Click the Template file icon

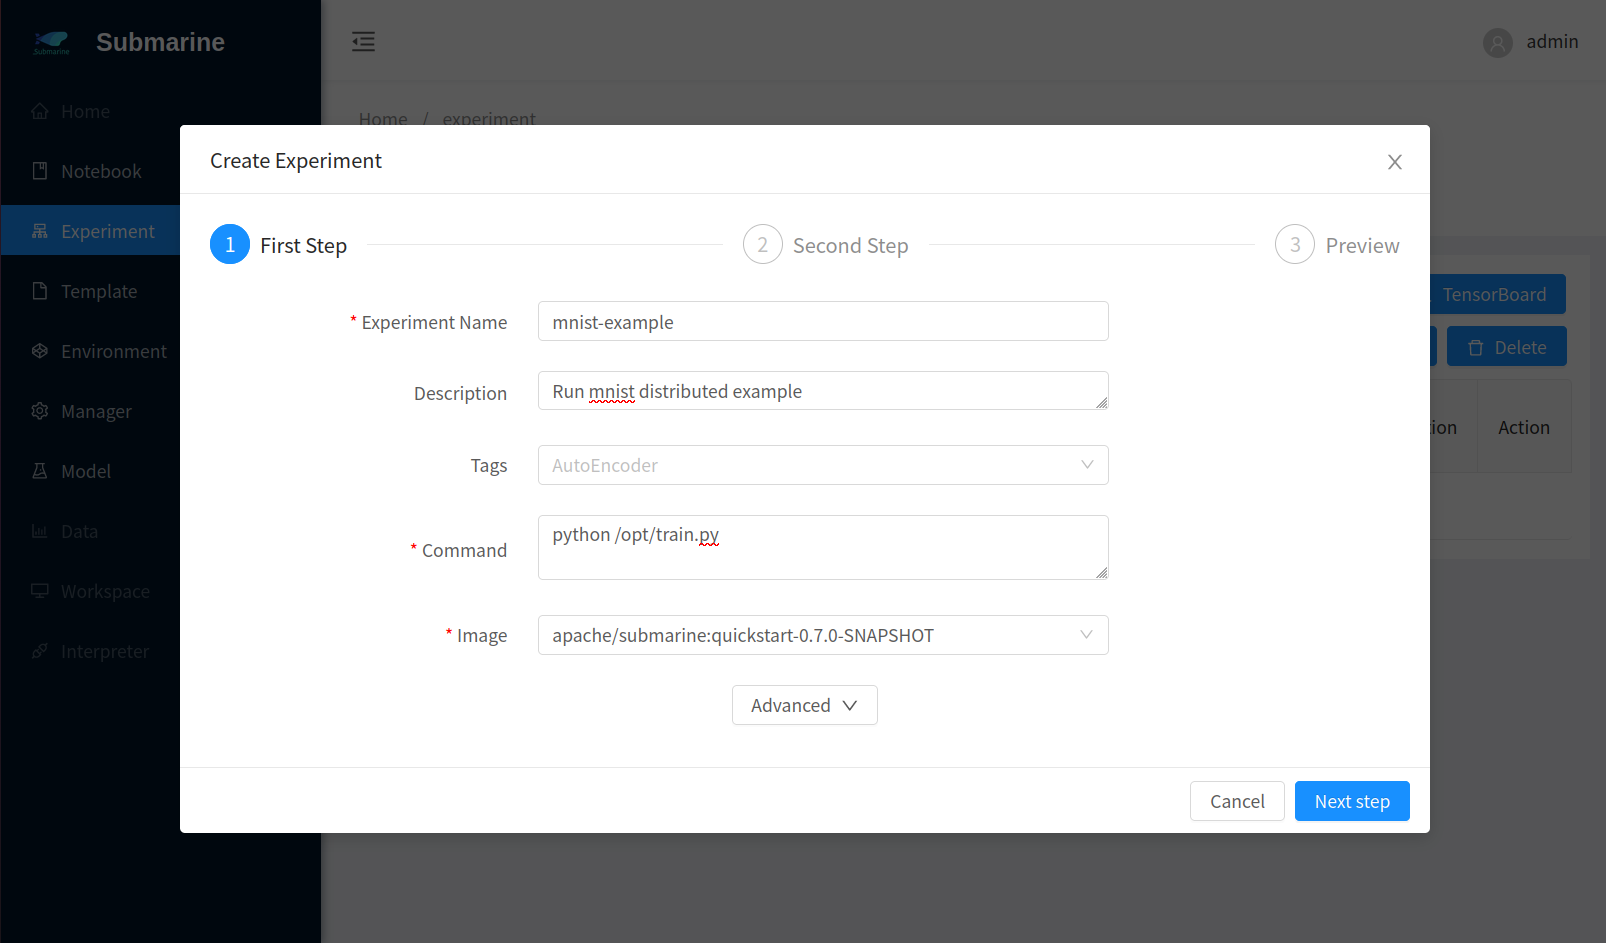point(40,291)
